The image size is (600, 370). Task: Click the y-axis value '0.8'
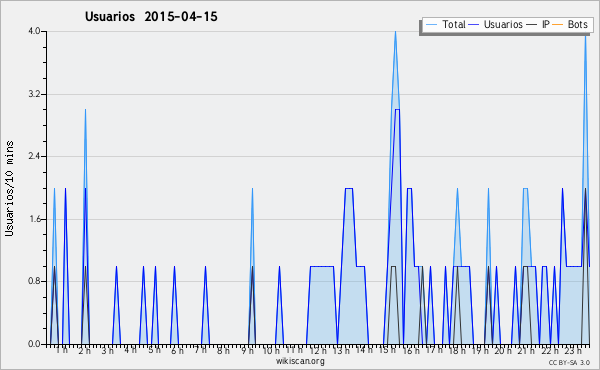(34, 282)
